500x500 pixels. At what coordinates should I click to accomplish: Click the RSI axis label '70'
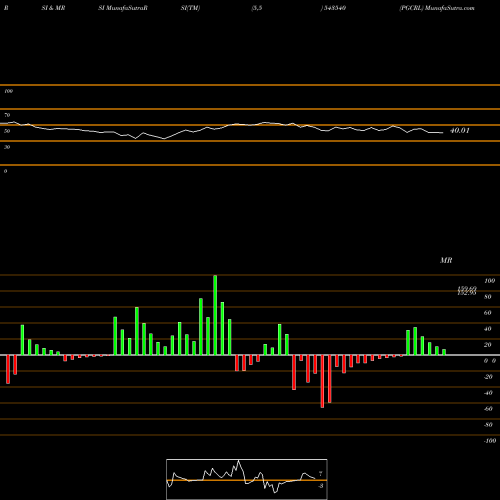pos(7,115)
